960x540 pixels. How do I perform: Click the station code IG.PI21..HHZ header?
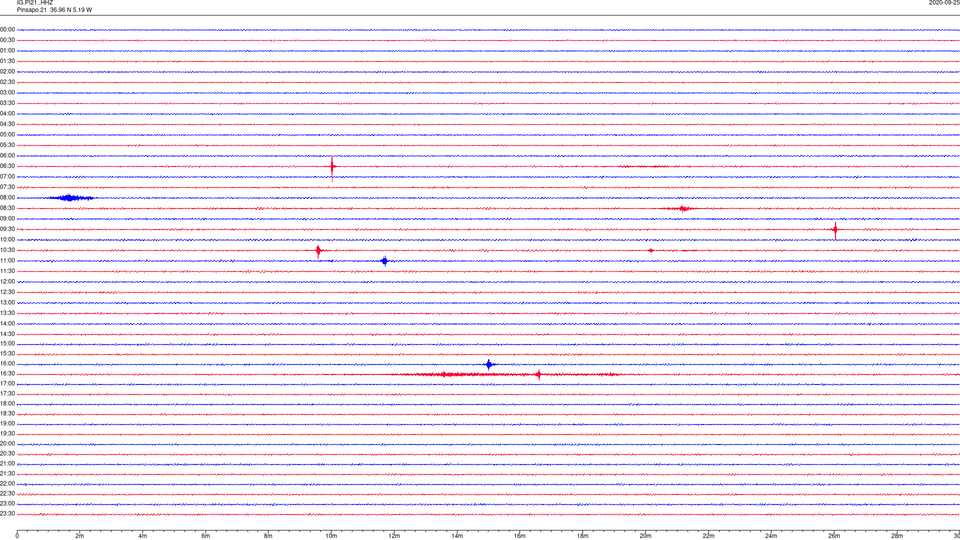coord(35,3)
